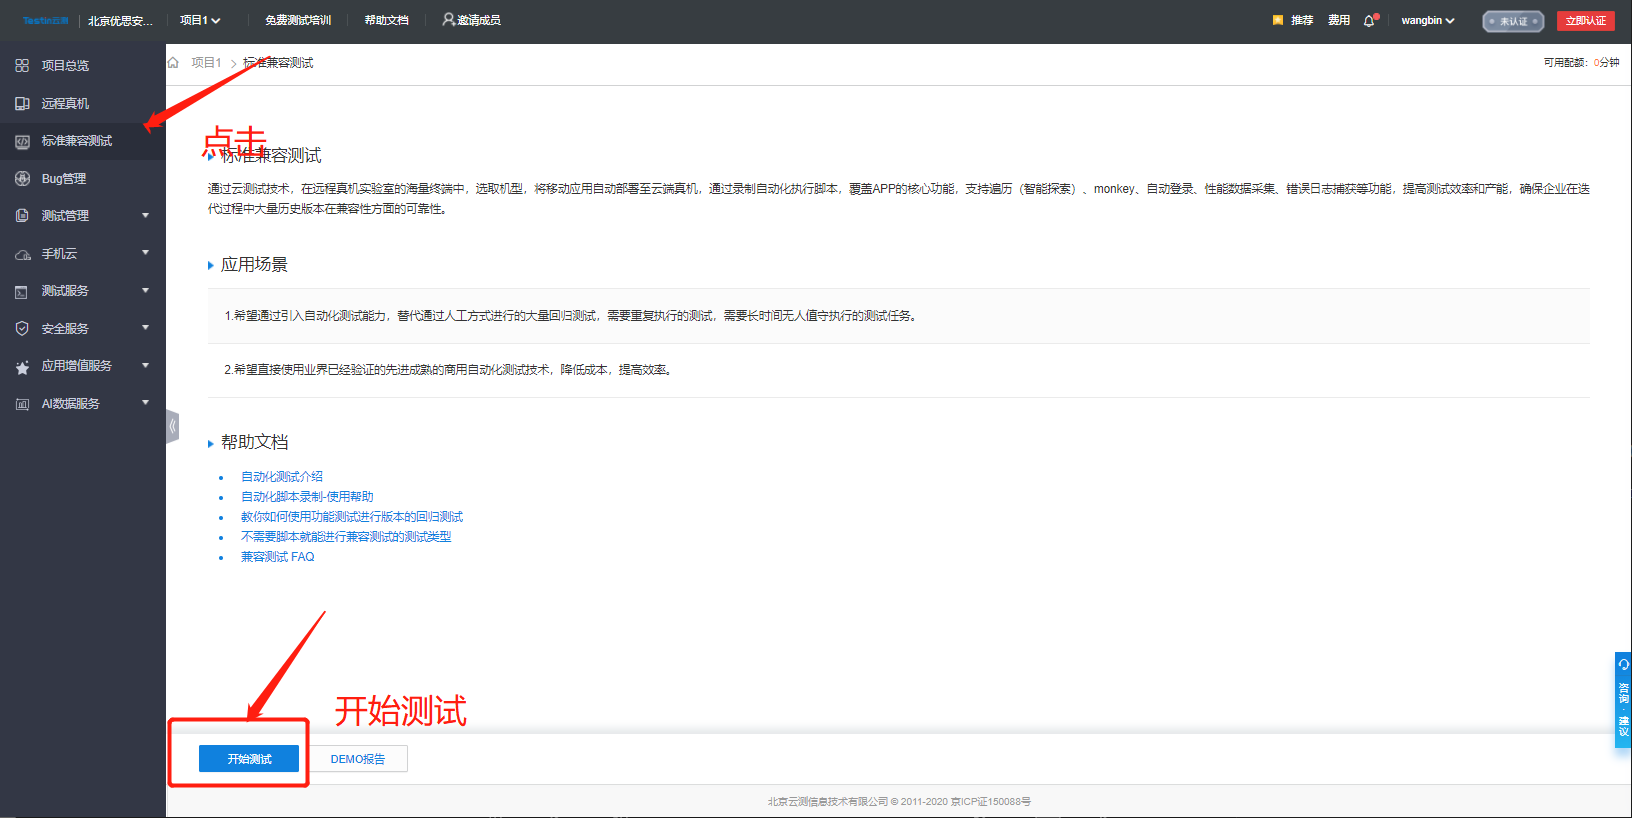1632x818 pixels.
Task: Click the blue 开始测试 button
Action: (249, 759)
